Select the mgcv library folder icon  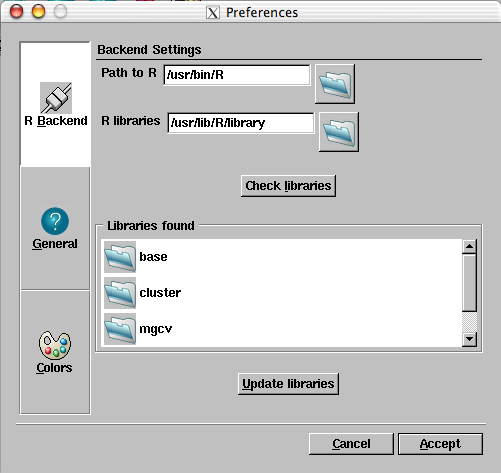120,329
